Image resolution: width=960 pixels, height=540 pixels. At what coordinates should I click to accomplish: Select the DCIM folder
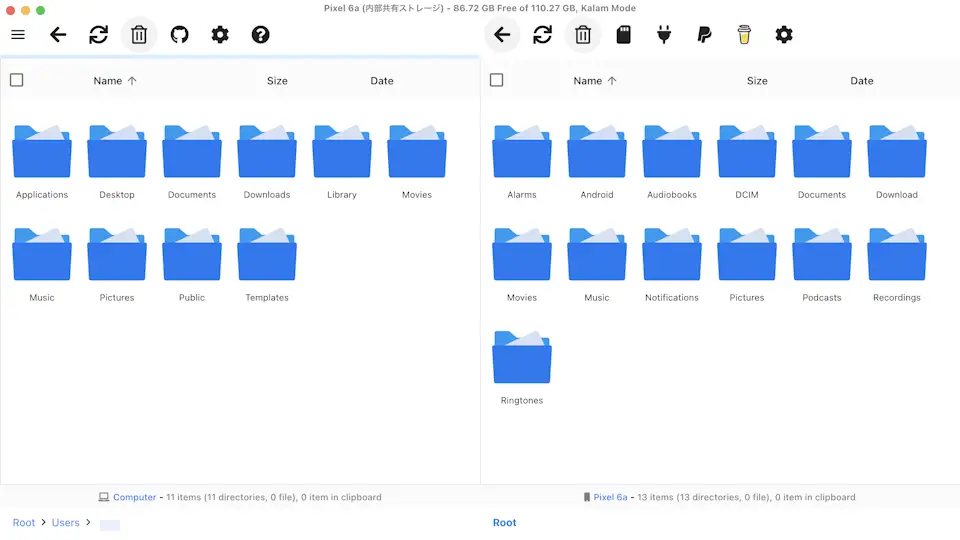747,160
